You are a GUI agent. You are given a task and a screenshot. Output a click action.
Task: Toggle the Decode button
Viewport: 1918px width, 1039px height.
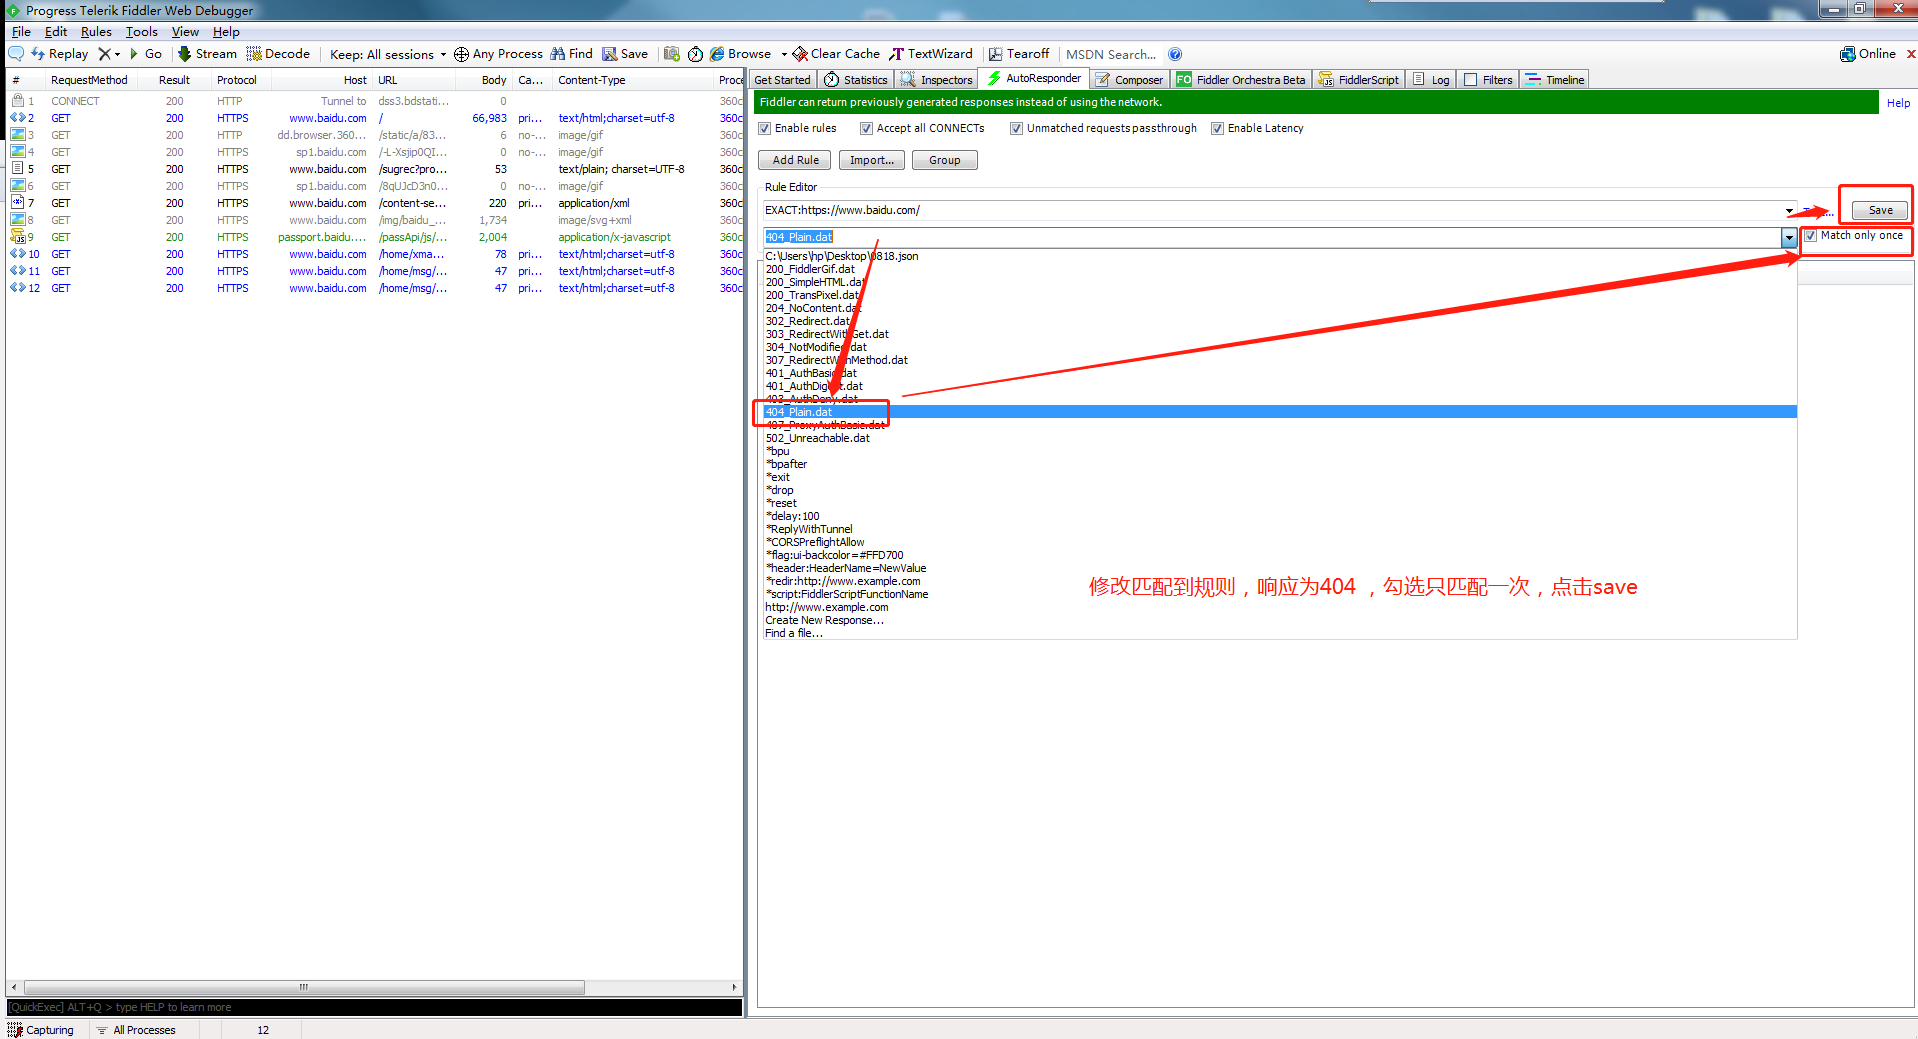click(278, 54)
